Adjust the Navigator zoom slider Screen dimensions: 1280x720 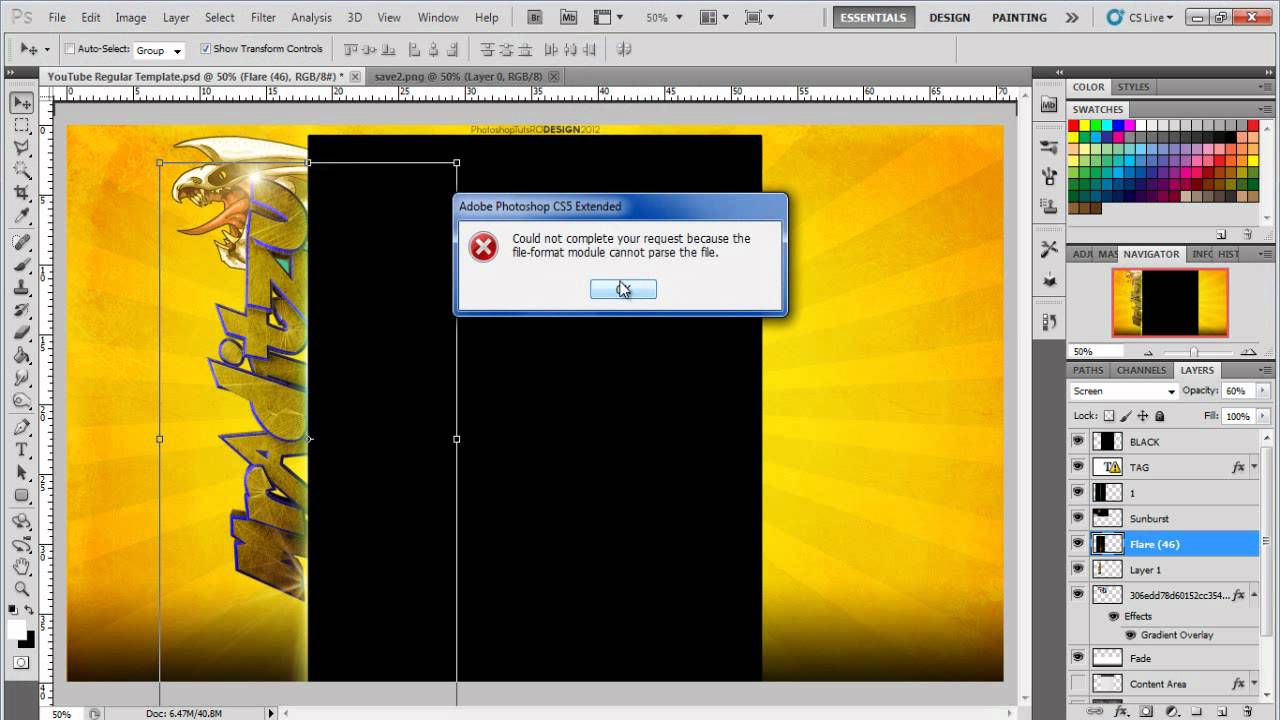(1194, 352)
